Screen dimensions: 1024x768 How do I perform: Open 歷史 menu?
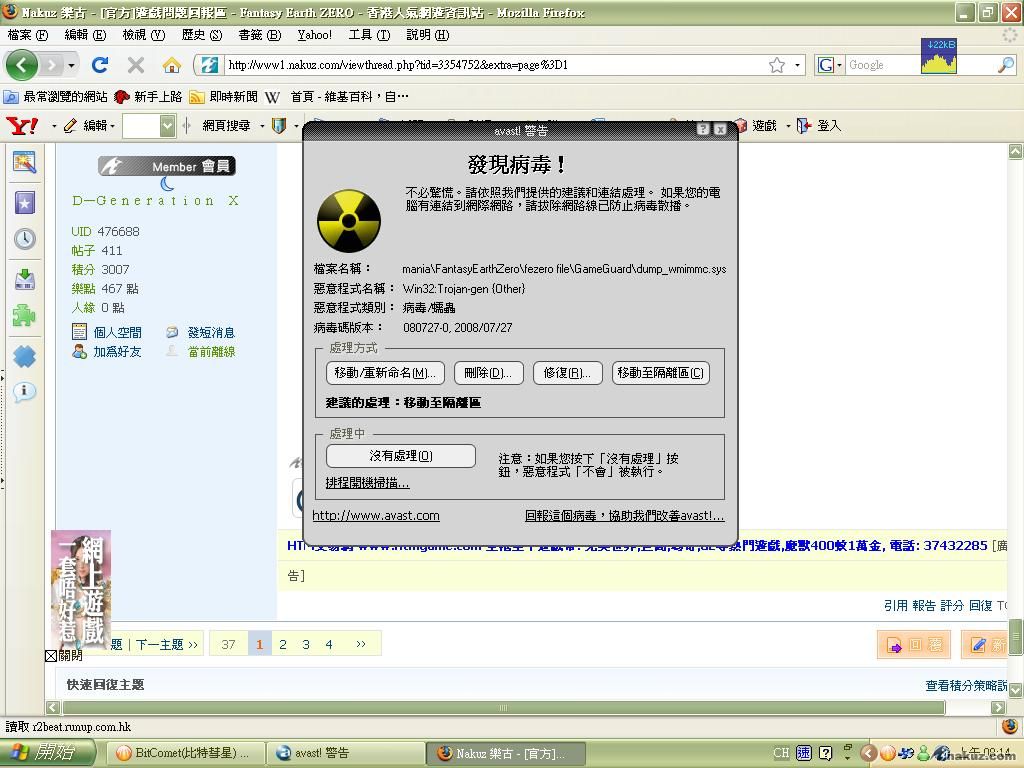[x=202, y=35]
